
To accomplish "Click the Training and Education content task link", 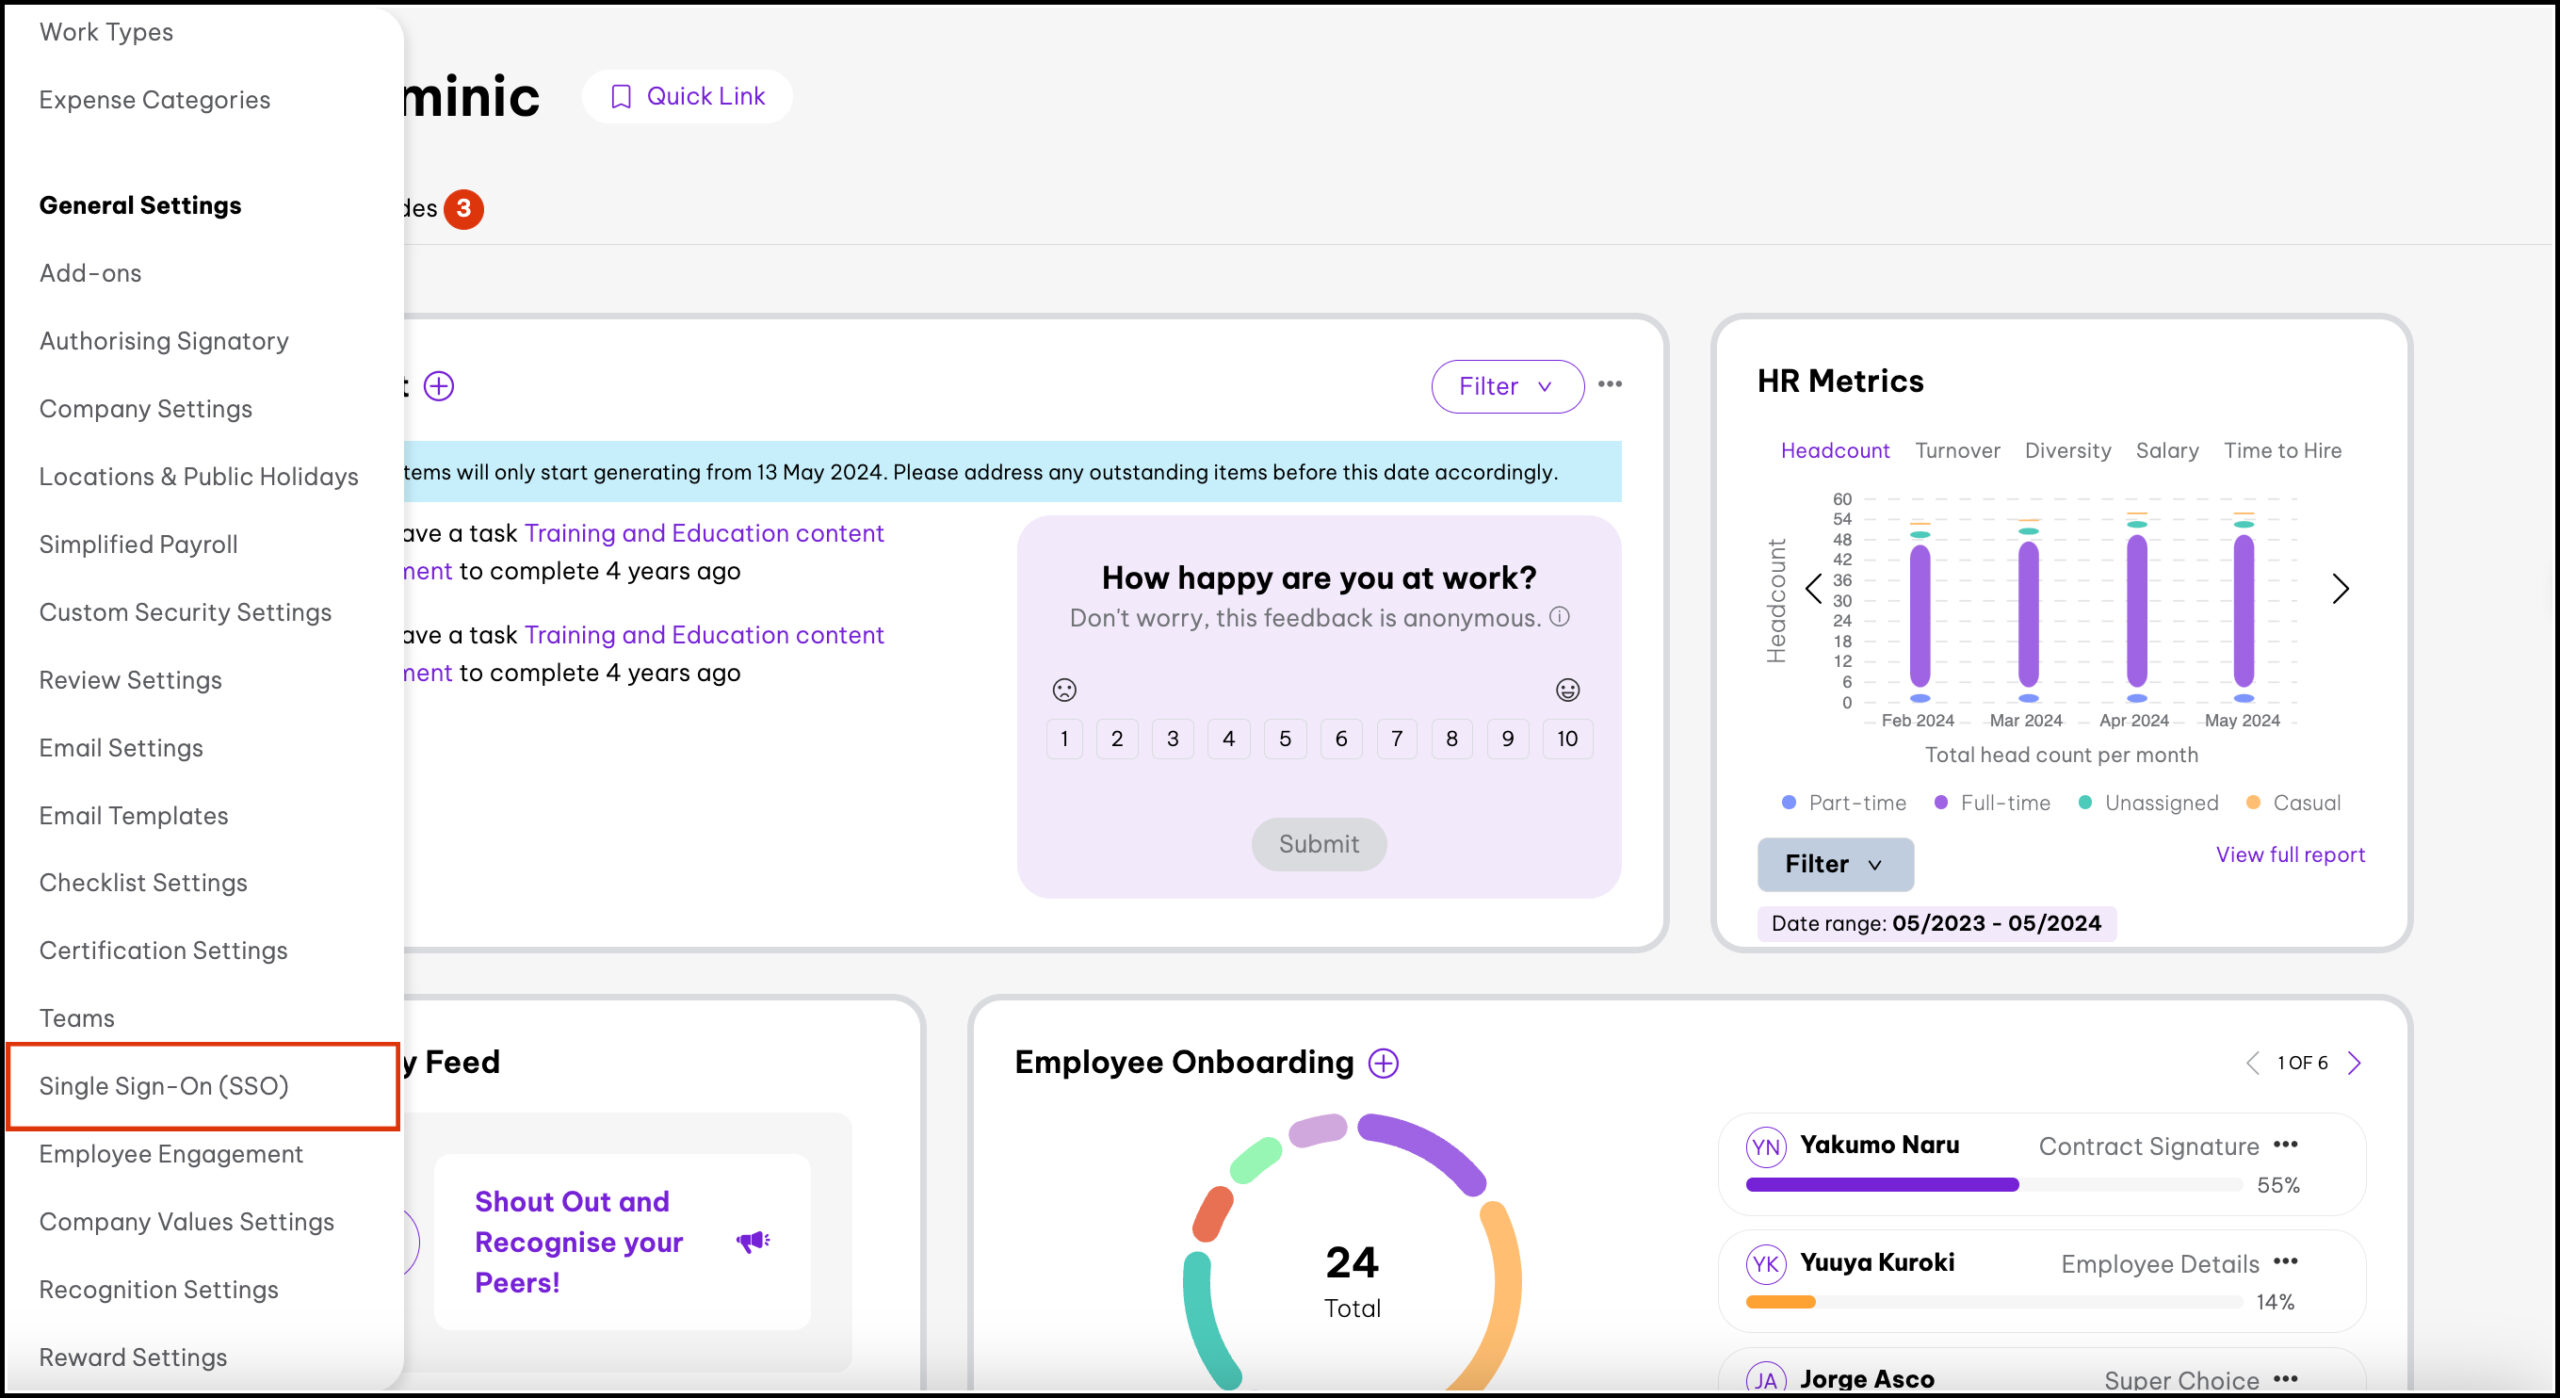I will 704,532.
